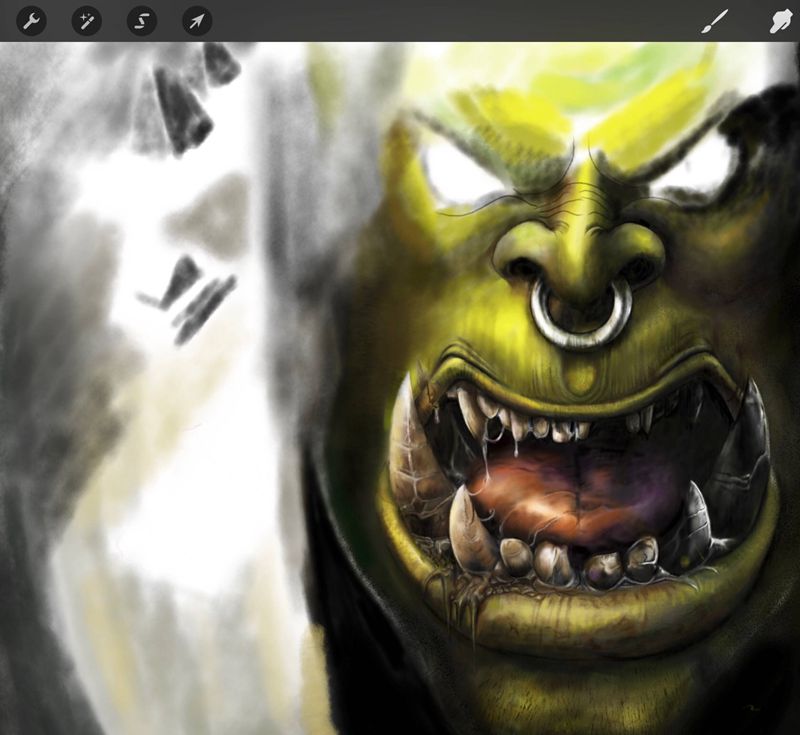
Task: Click empty middle of top toolbar
Action: pos(450,20)
